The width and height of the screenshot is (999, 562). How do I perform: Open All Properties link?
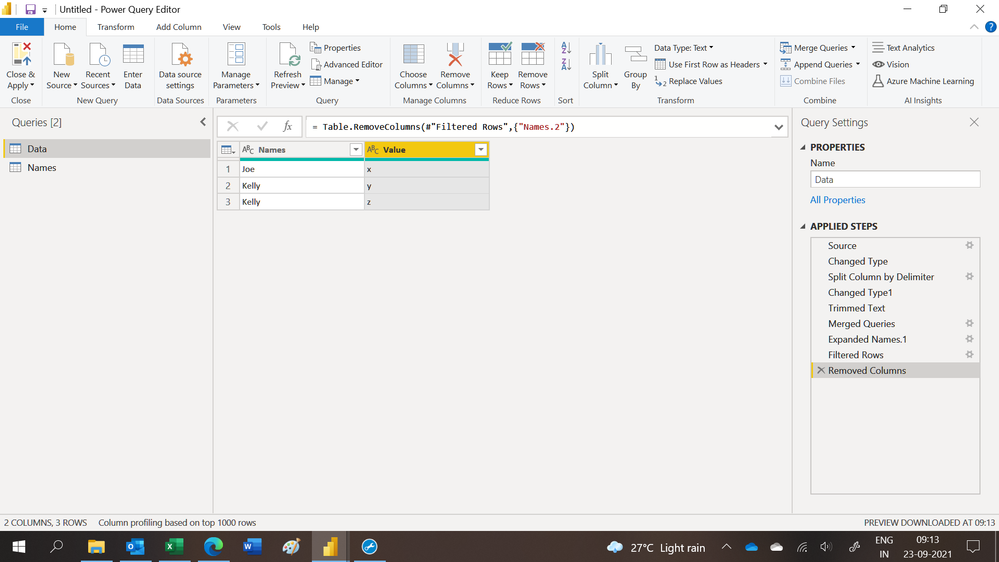[837, 199]
